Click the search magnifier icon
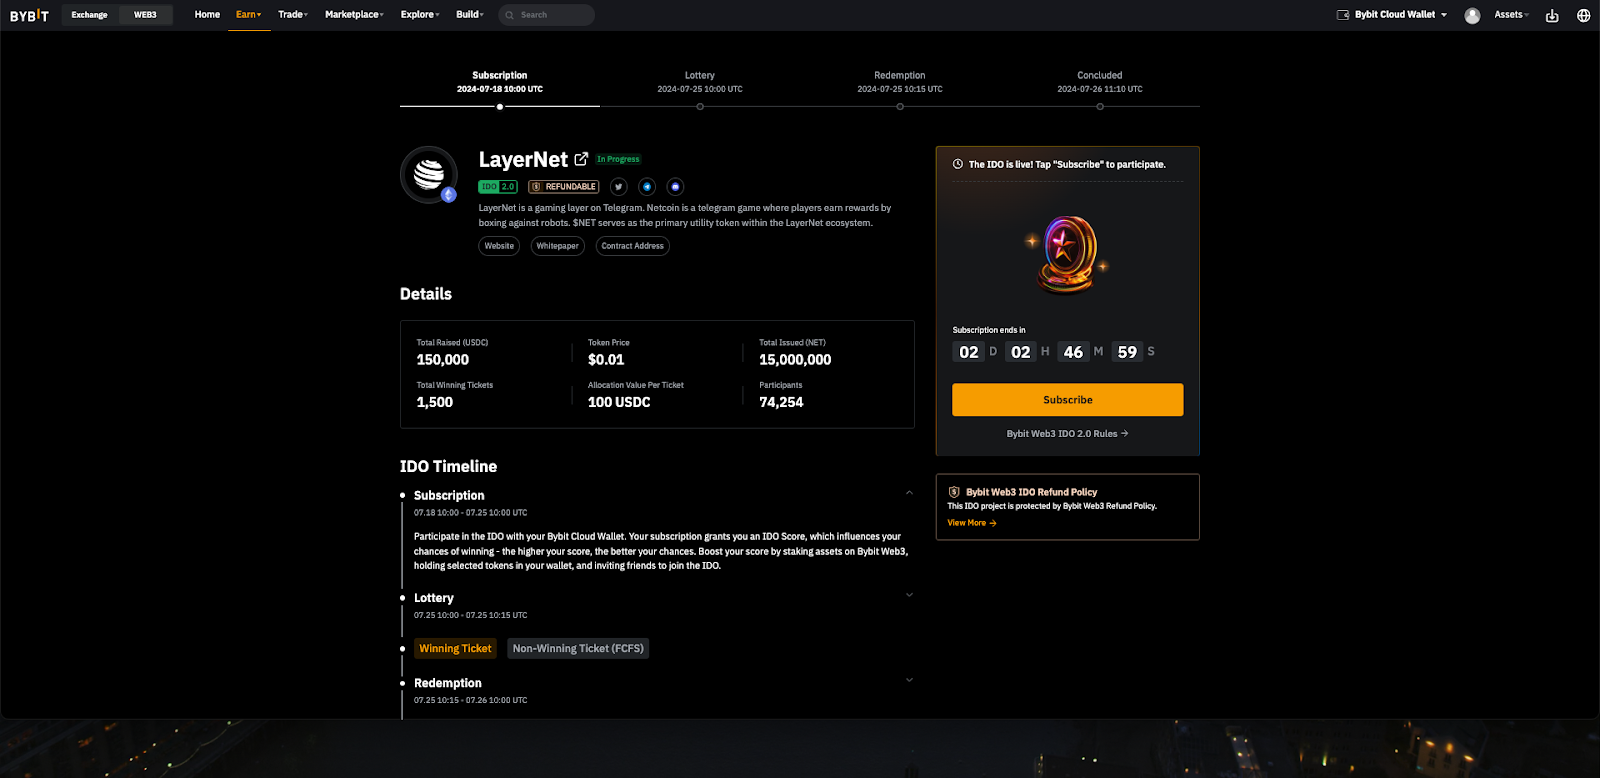Image resolution: width=1600 pixels, height=778 pixels. tap(510, 15)
